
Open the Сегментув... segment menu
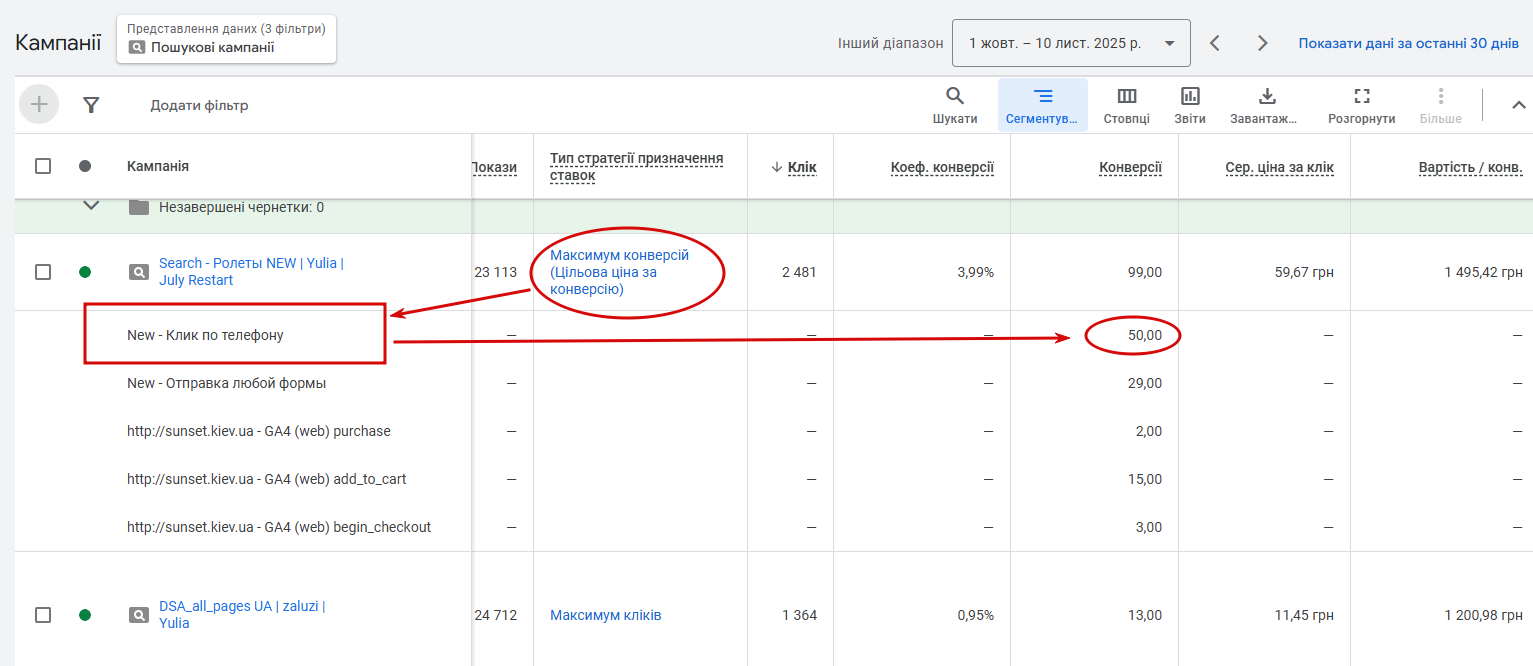tap(1043, 105)
